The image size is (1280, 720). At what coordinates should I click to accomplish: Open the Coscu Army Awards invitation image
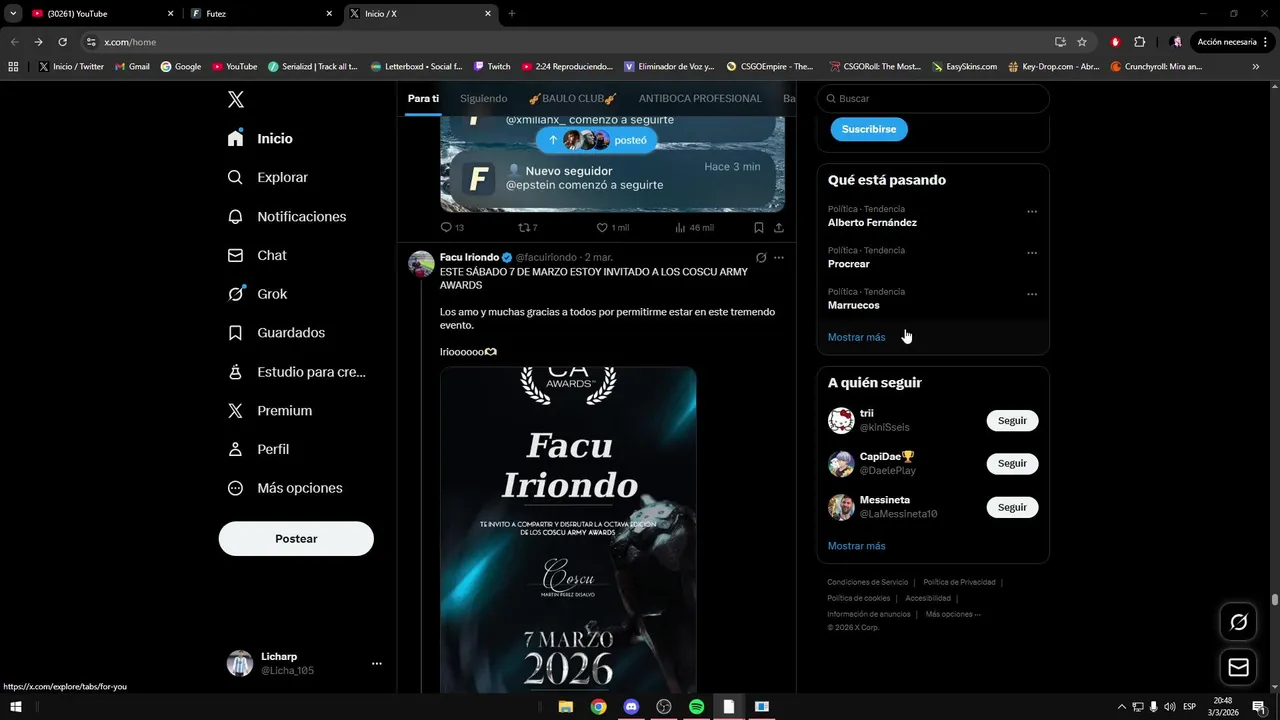click(x=568, y=530)
